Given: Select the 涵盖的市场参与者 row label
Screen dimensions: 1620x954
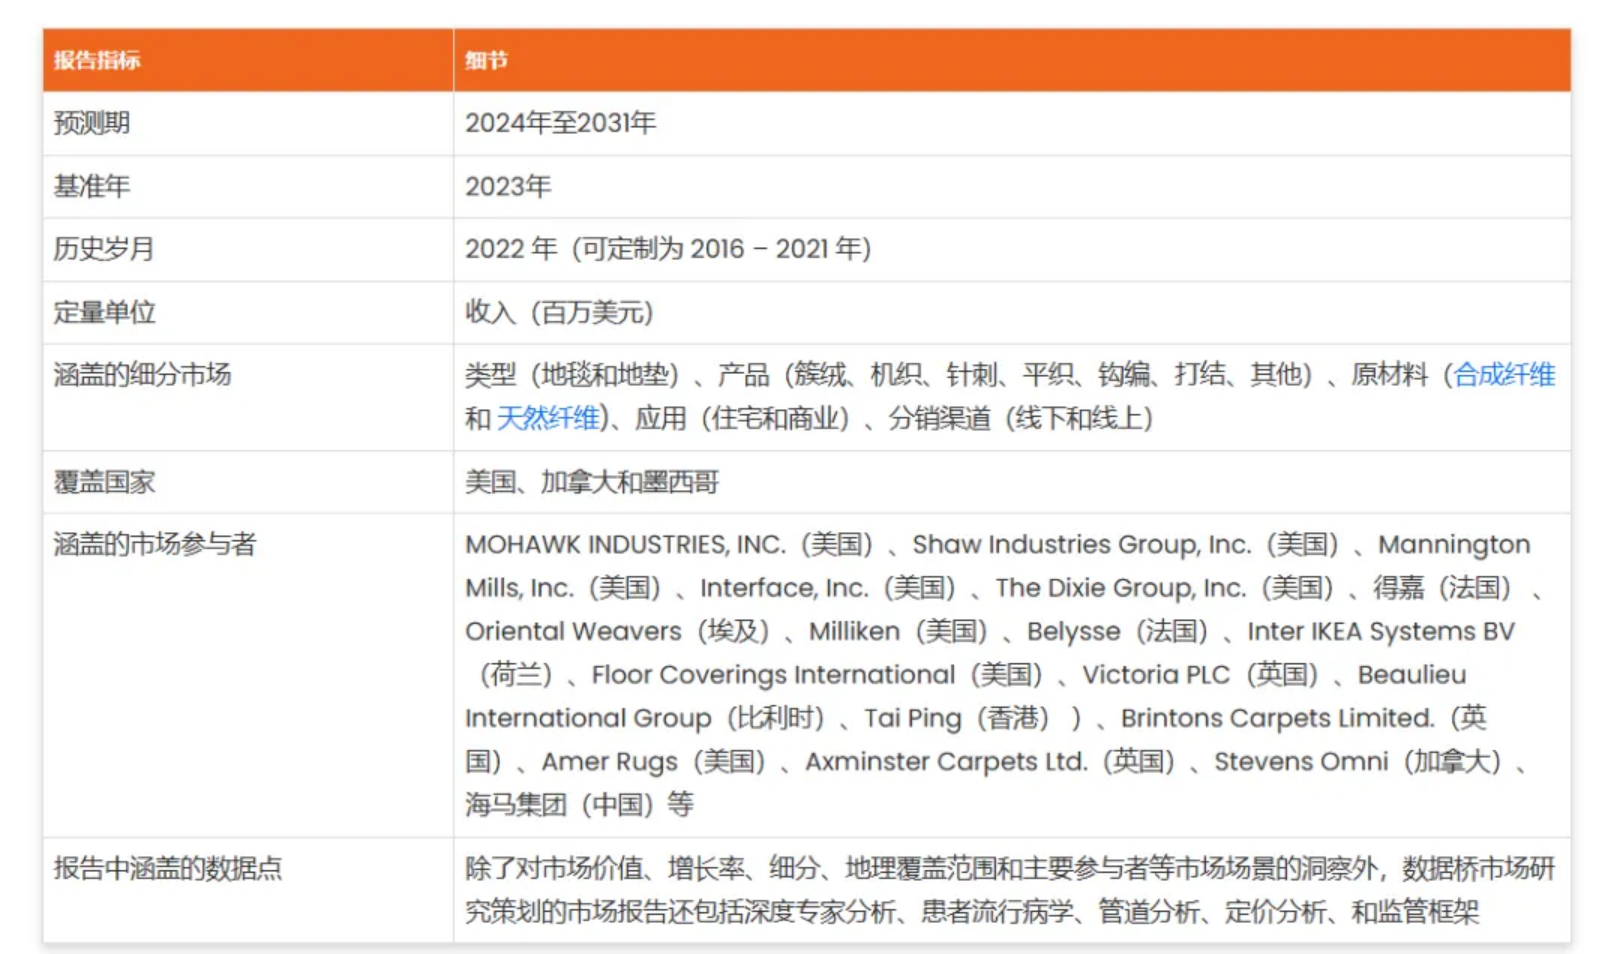Looking at the screenshot, I should (155, 545).
